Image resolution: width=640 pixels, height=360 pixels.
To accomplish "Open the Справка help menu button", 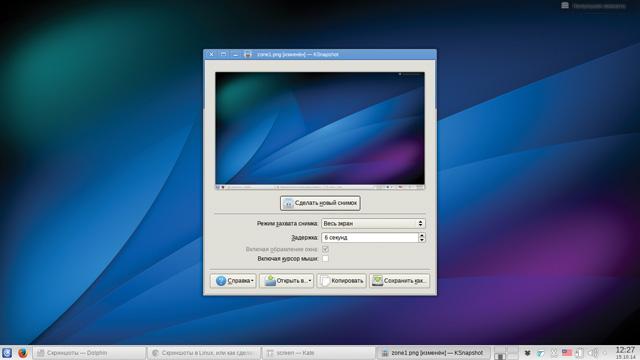I will point(233,281).
